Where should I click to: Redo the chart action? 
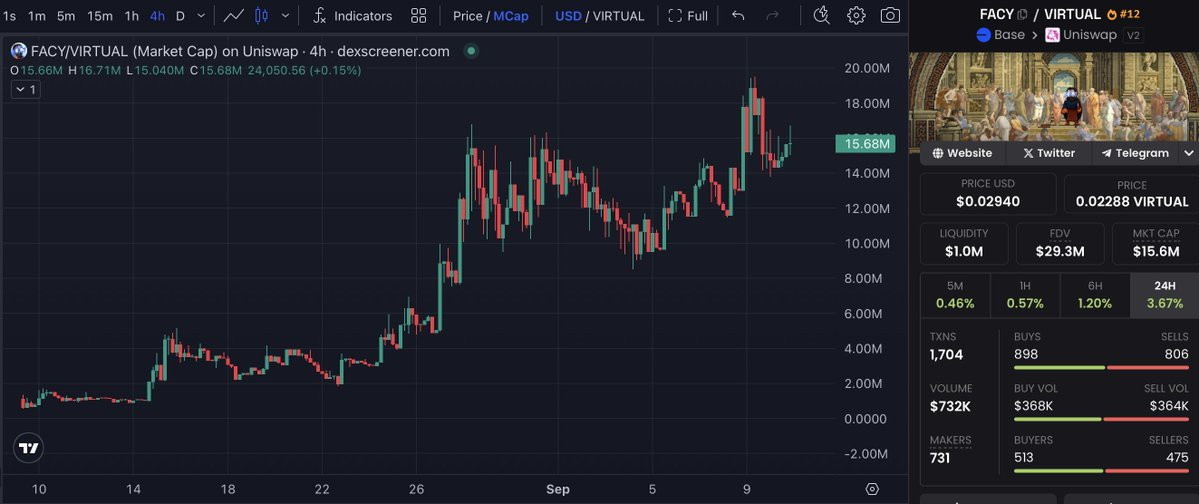pyautogui.click(x=773, y=15)
